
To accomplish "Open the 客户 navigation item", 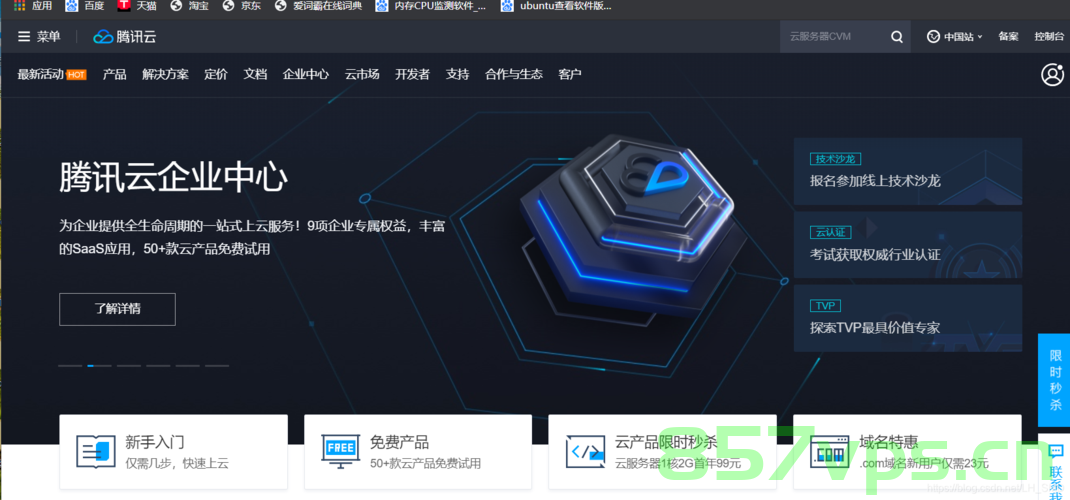I will click(570, 74).
